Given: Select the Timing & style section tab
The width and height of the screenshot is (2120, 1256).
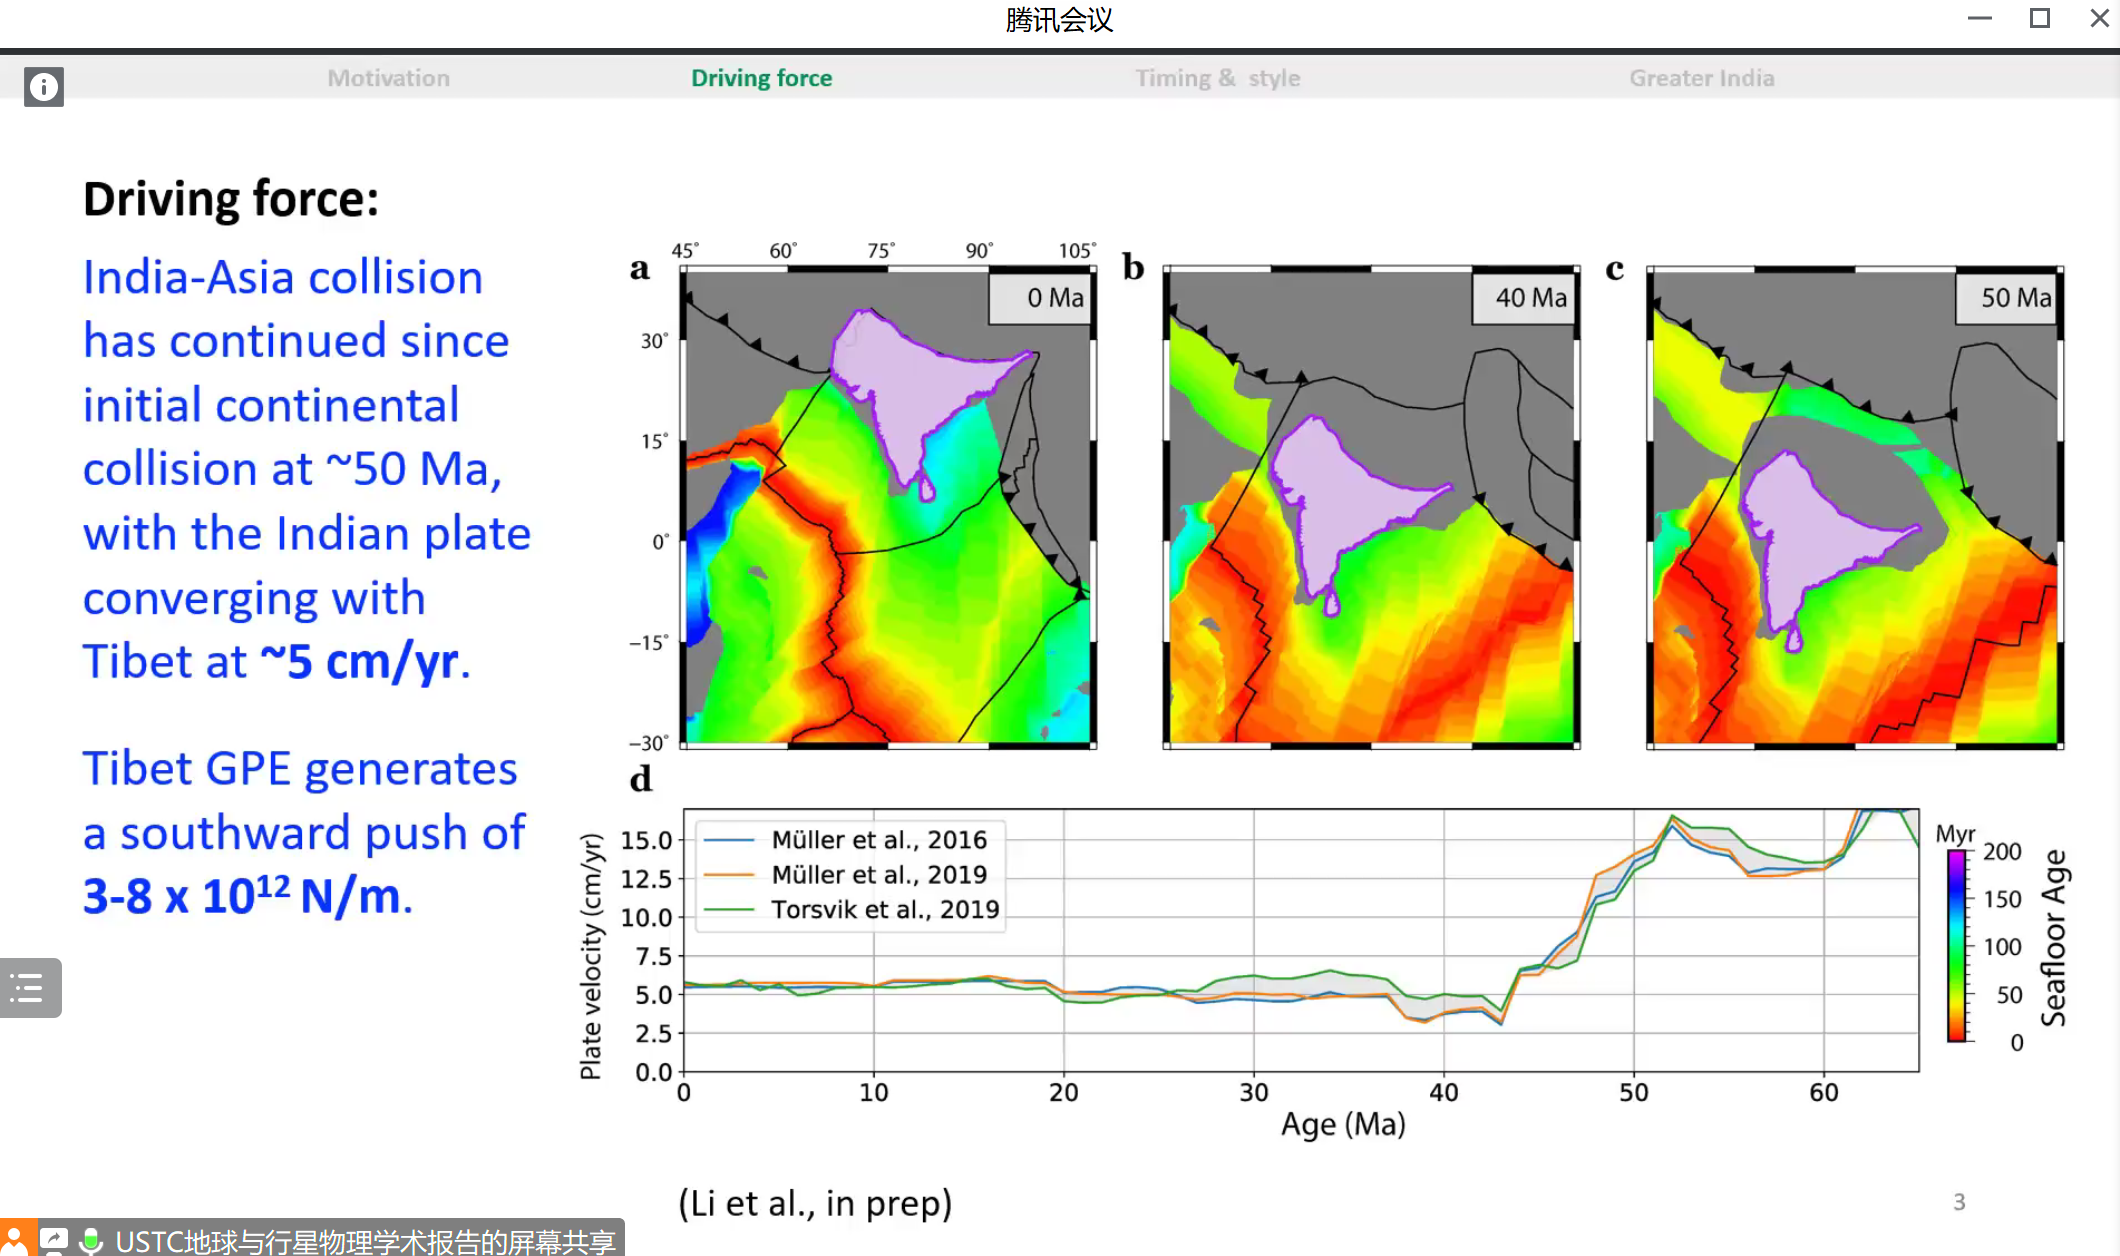Looking at the screenshot, I should pyautogui.click(x=1217, y=78).
